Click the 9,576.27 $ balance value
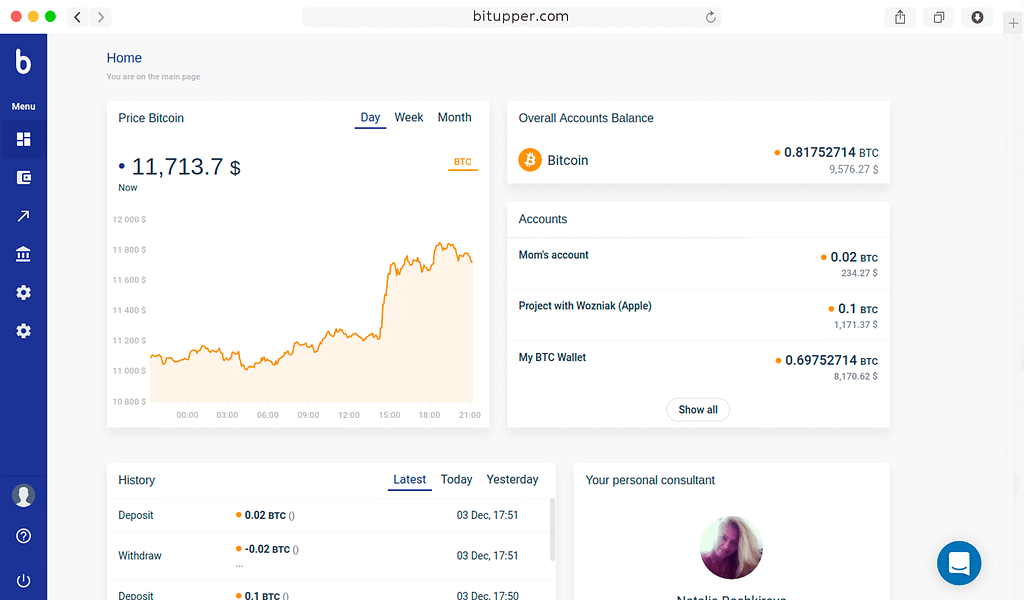This screenshot has height=600, width=1024. click(854, 169)
